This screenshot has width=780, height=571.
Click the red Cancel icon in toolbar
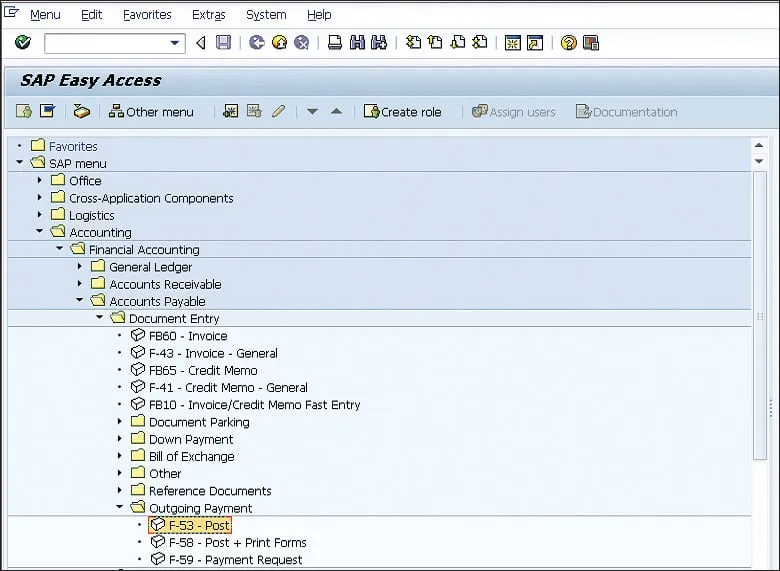(301, 43)
